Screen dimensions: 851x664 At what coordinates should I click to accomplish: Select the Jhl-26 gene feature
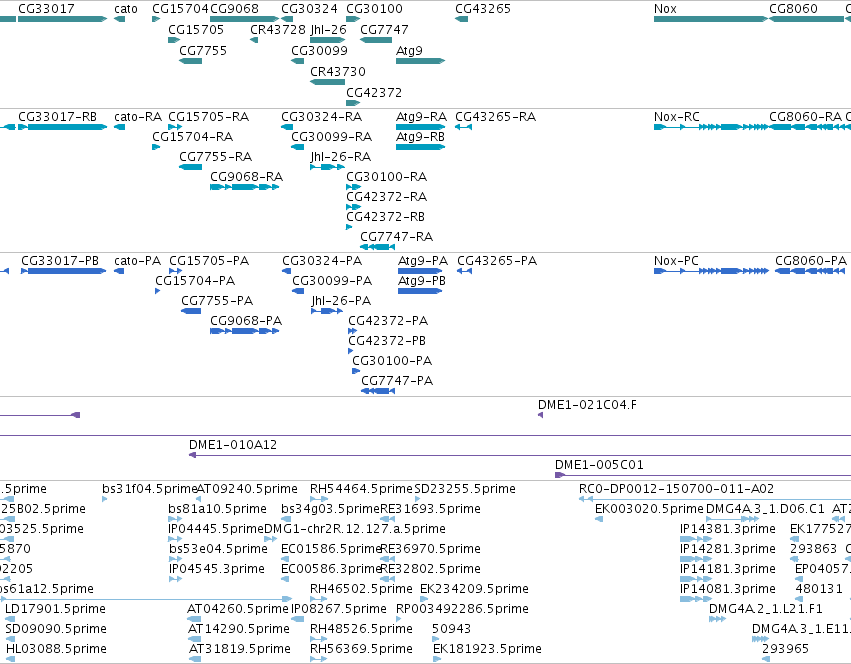pos(328,40)
